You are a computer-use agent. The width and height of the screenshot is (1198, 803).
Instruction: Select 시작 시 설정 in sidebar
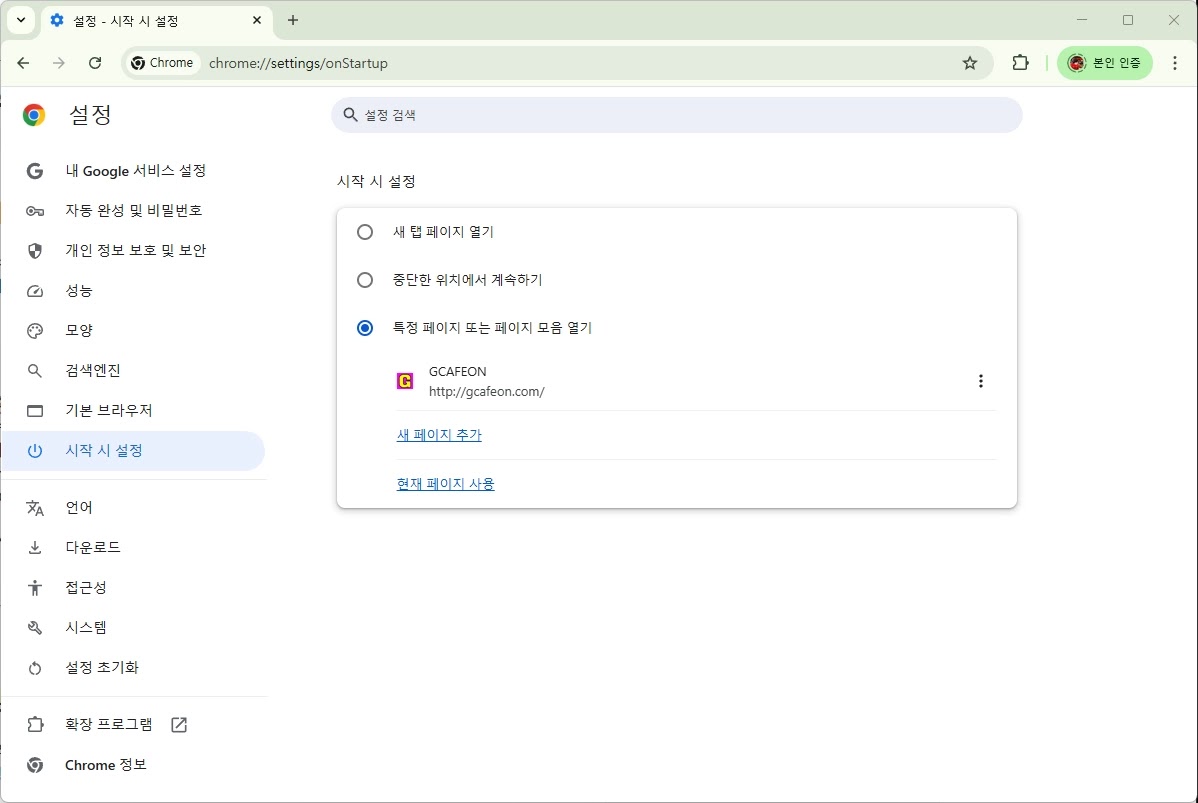(x=134, y=451)
